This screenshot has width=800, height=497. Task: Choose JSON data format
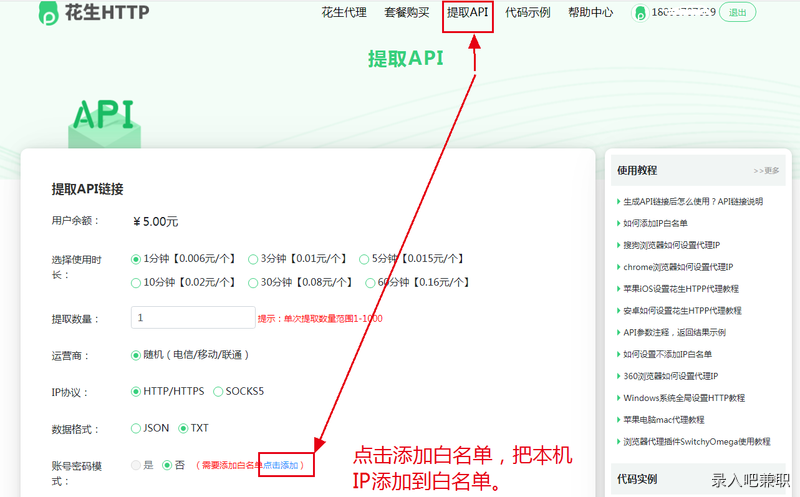coord(136,429)
